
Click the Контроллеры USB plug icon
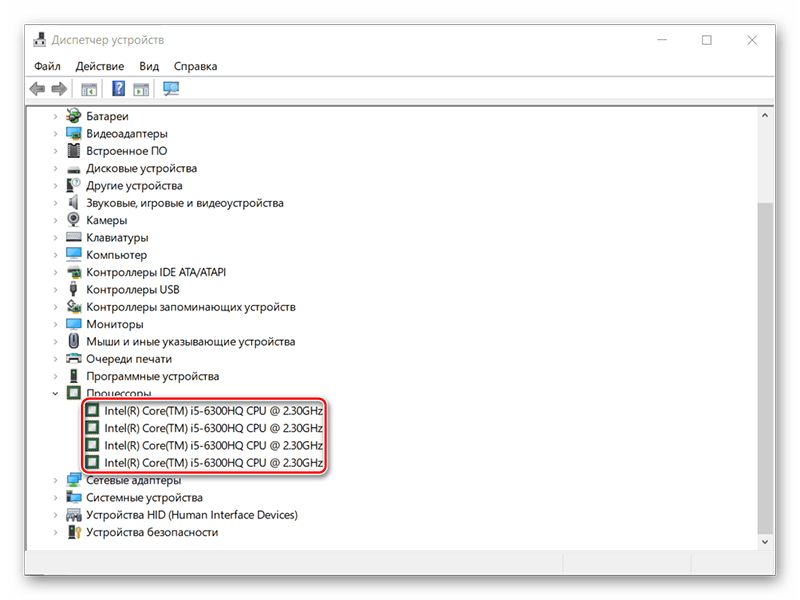[73, 289]
